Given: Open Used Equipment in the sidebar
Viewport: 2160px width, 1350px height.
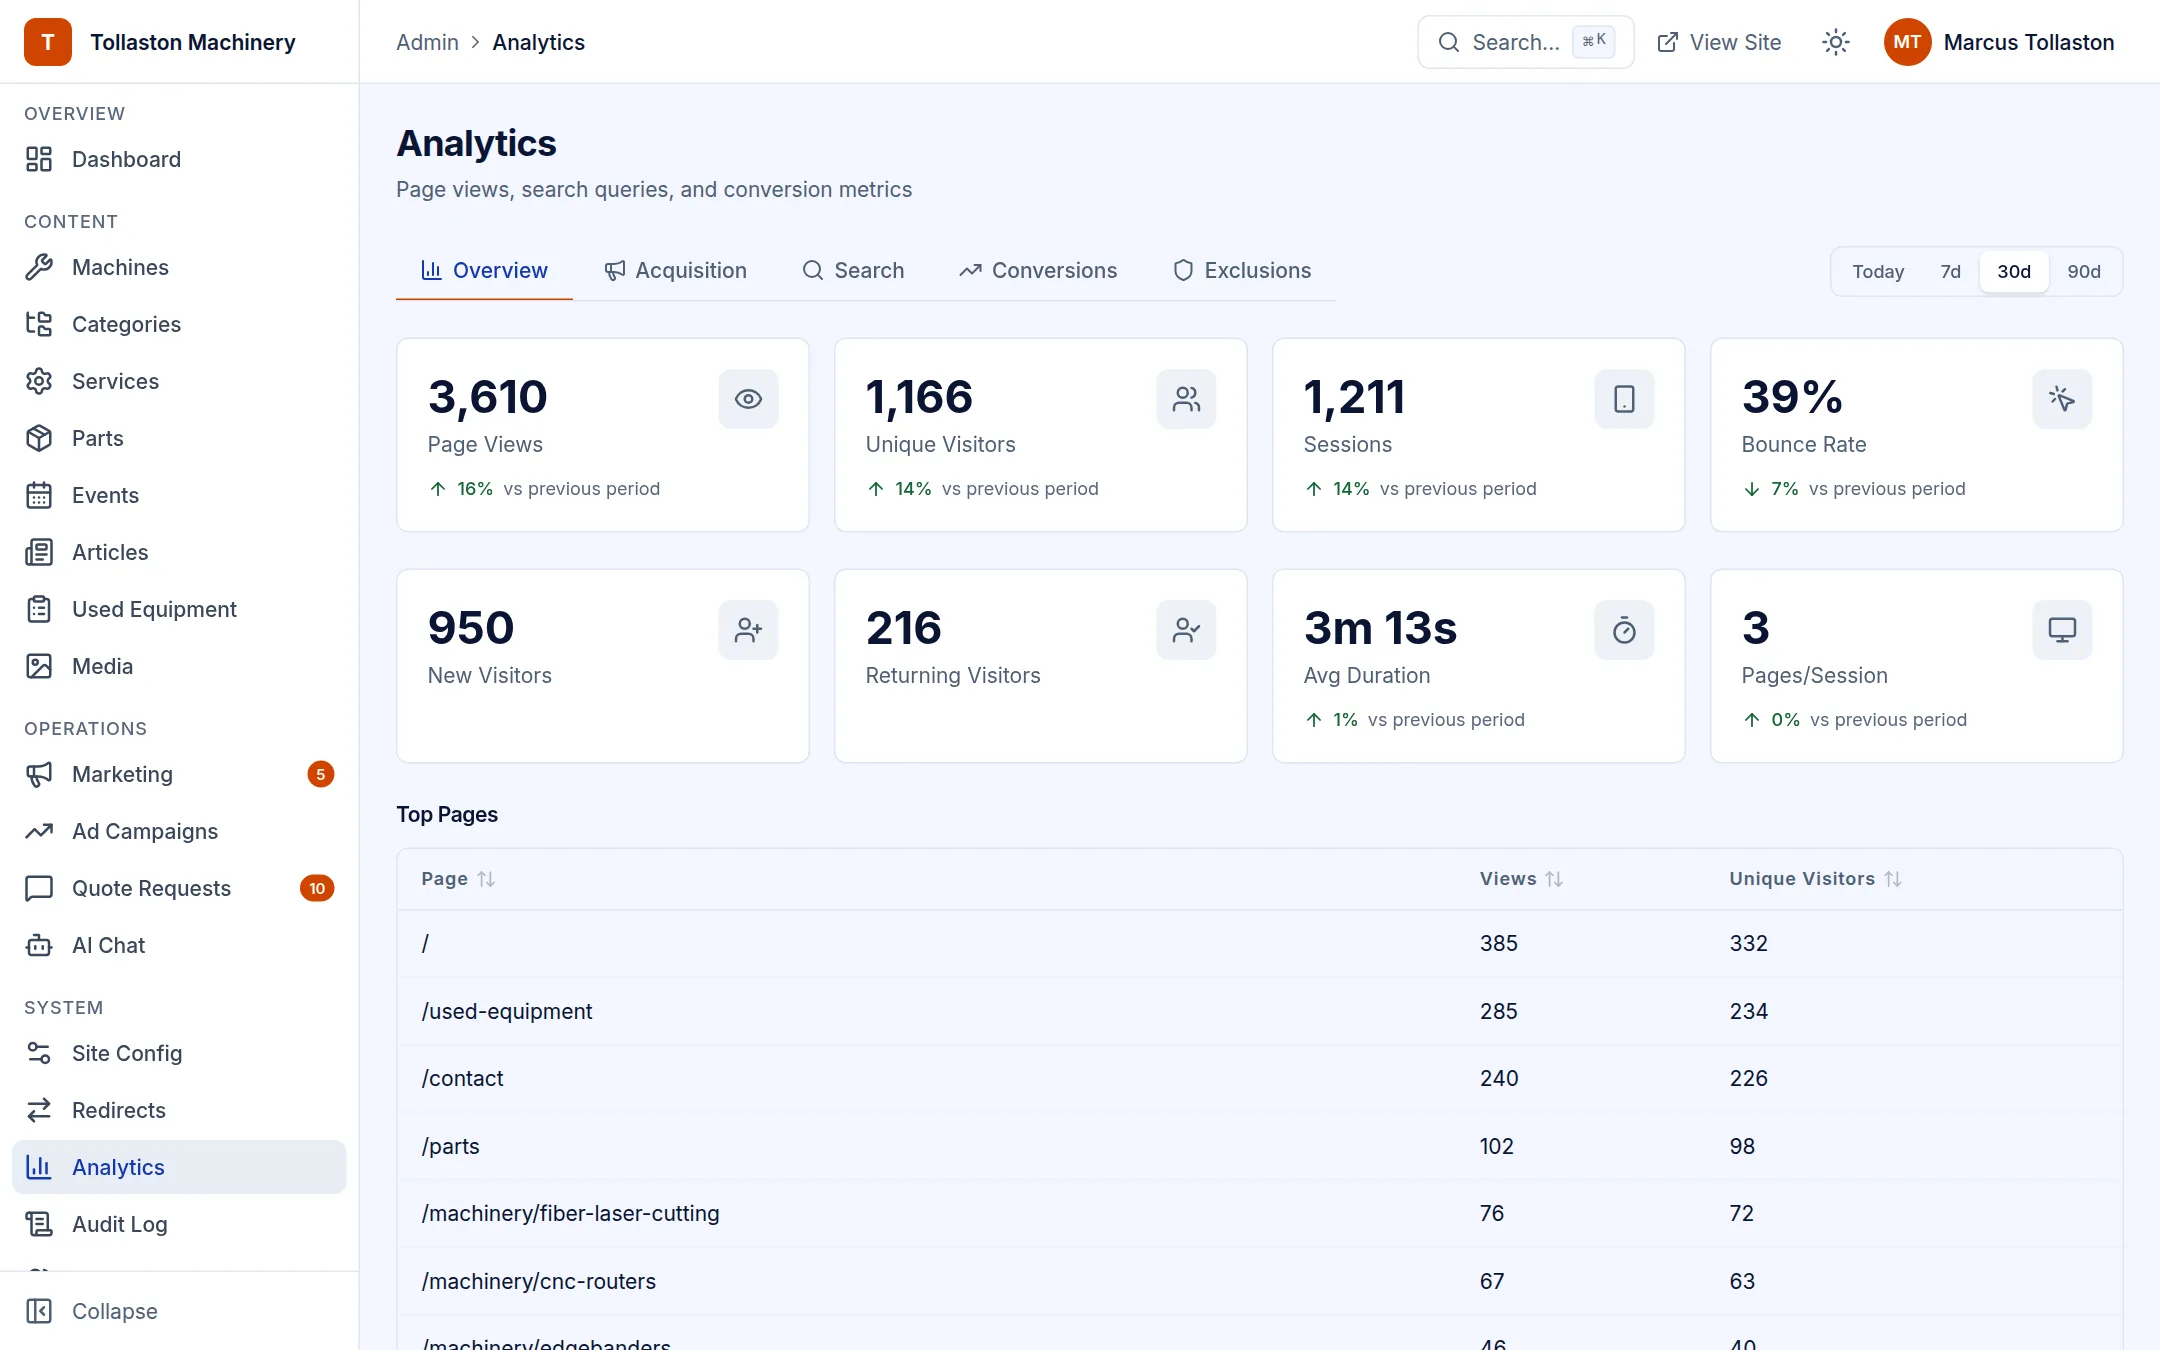Looking at the screenshot, I should click(x=179, y=609).
